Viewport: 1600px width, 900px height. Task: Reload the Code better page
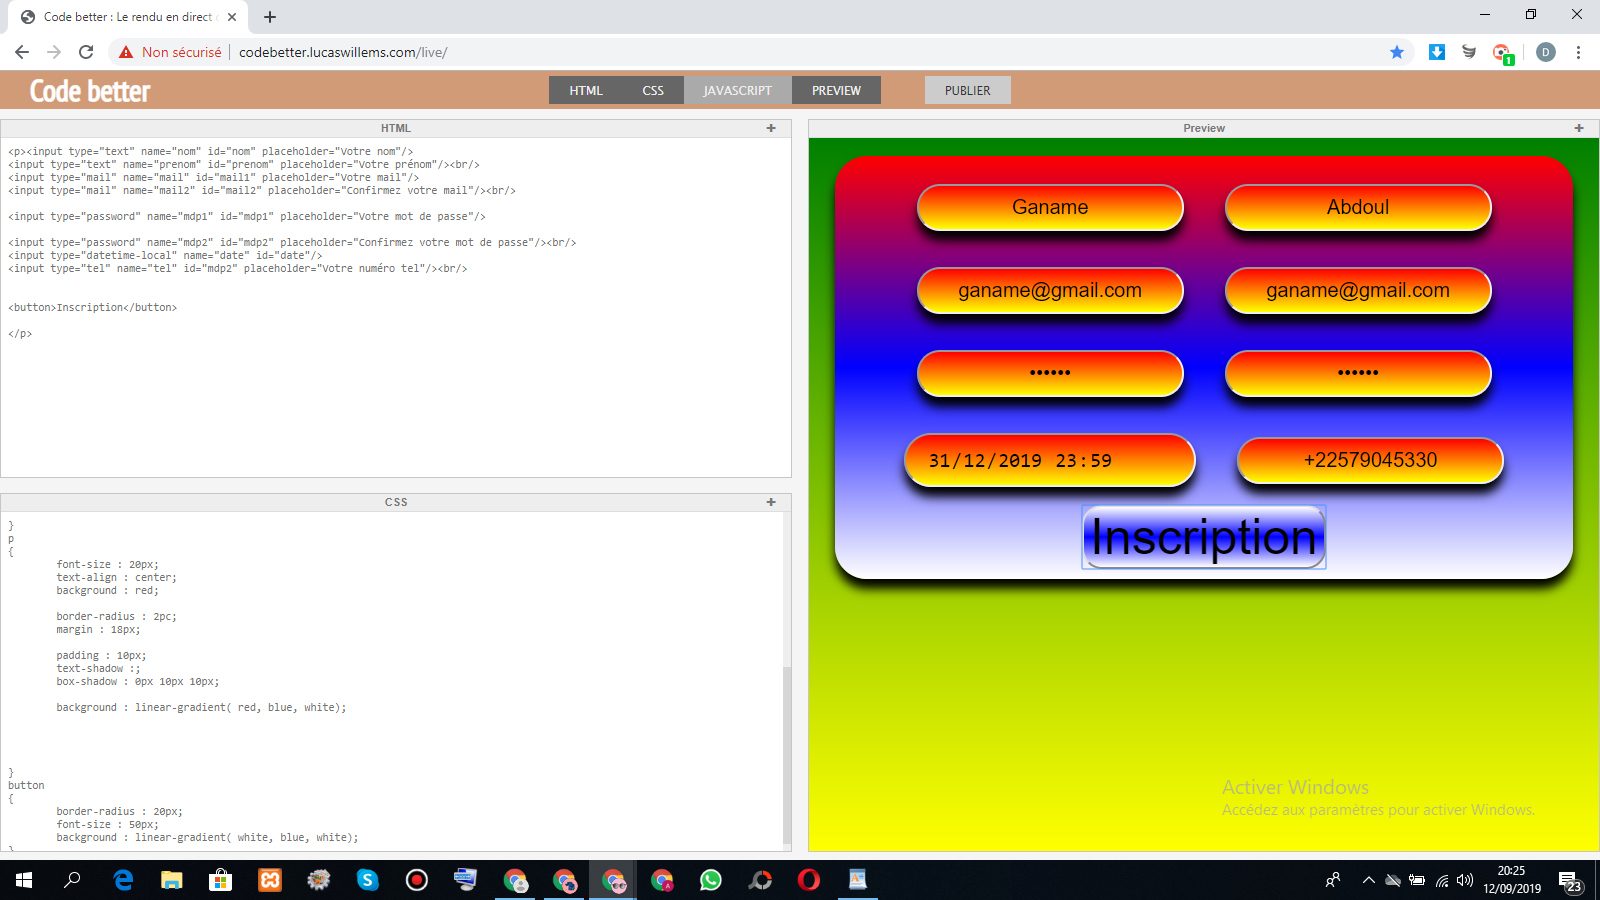click(x=86, y=52)
